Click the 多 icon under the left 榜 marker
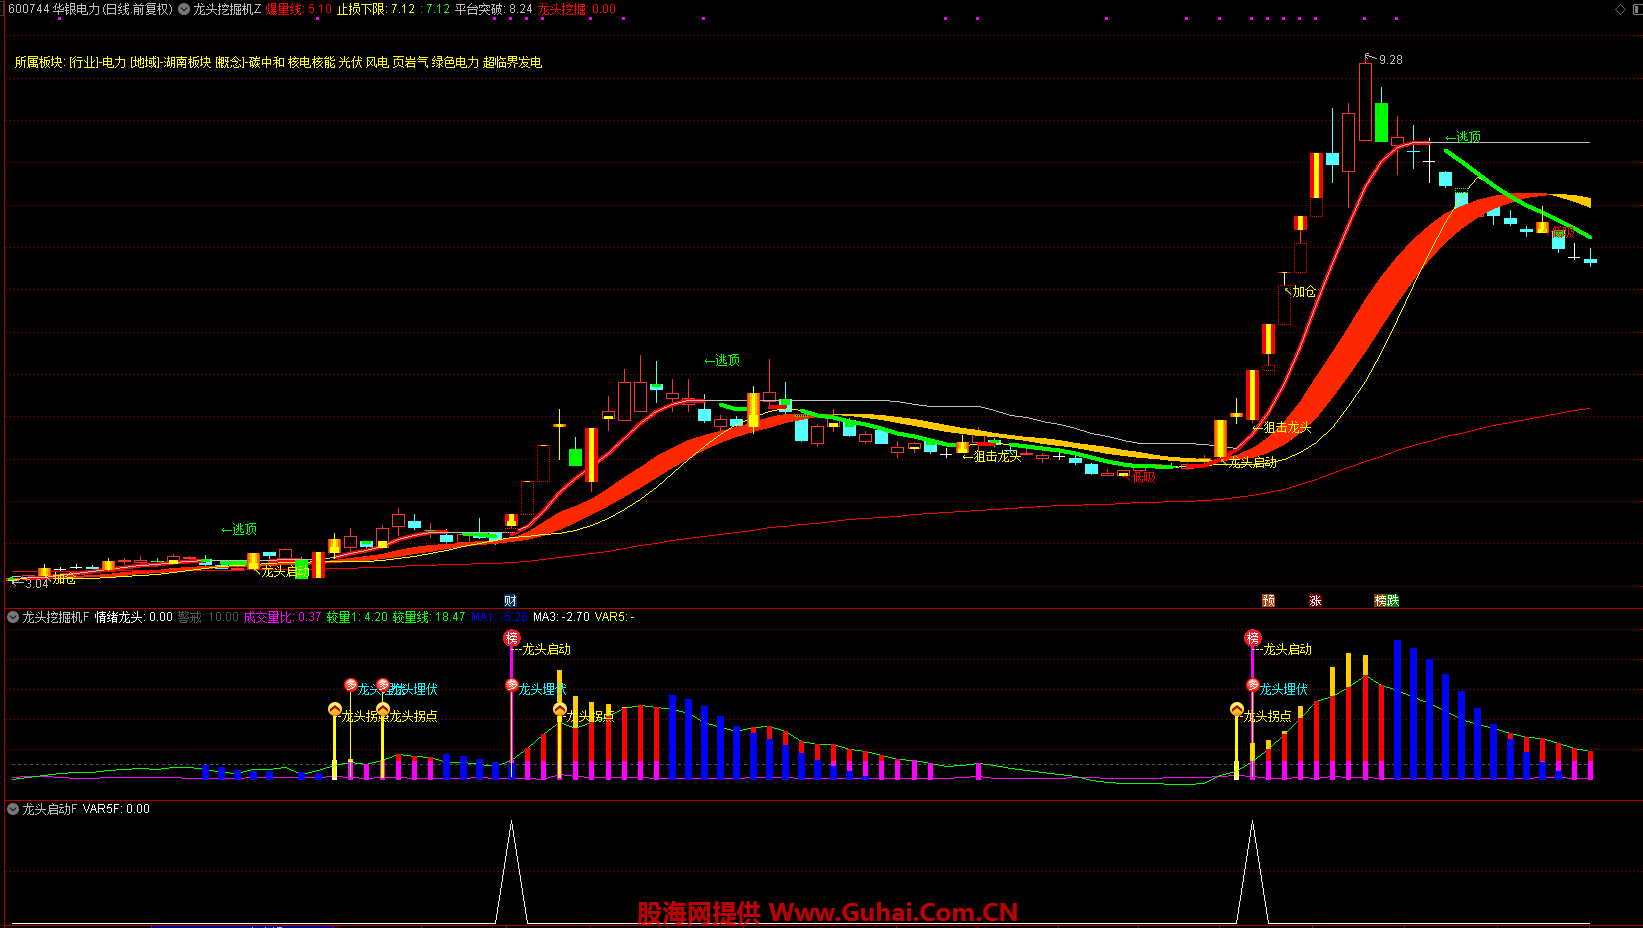 click(x=512, y=685)
